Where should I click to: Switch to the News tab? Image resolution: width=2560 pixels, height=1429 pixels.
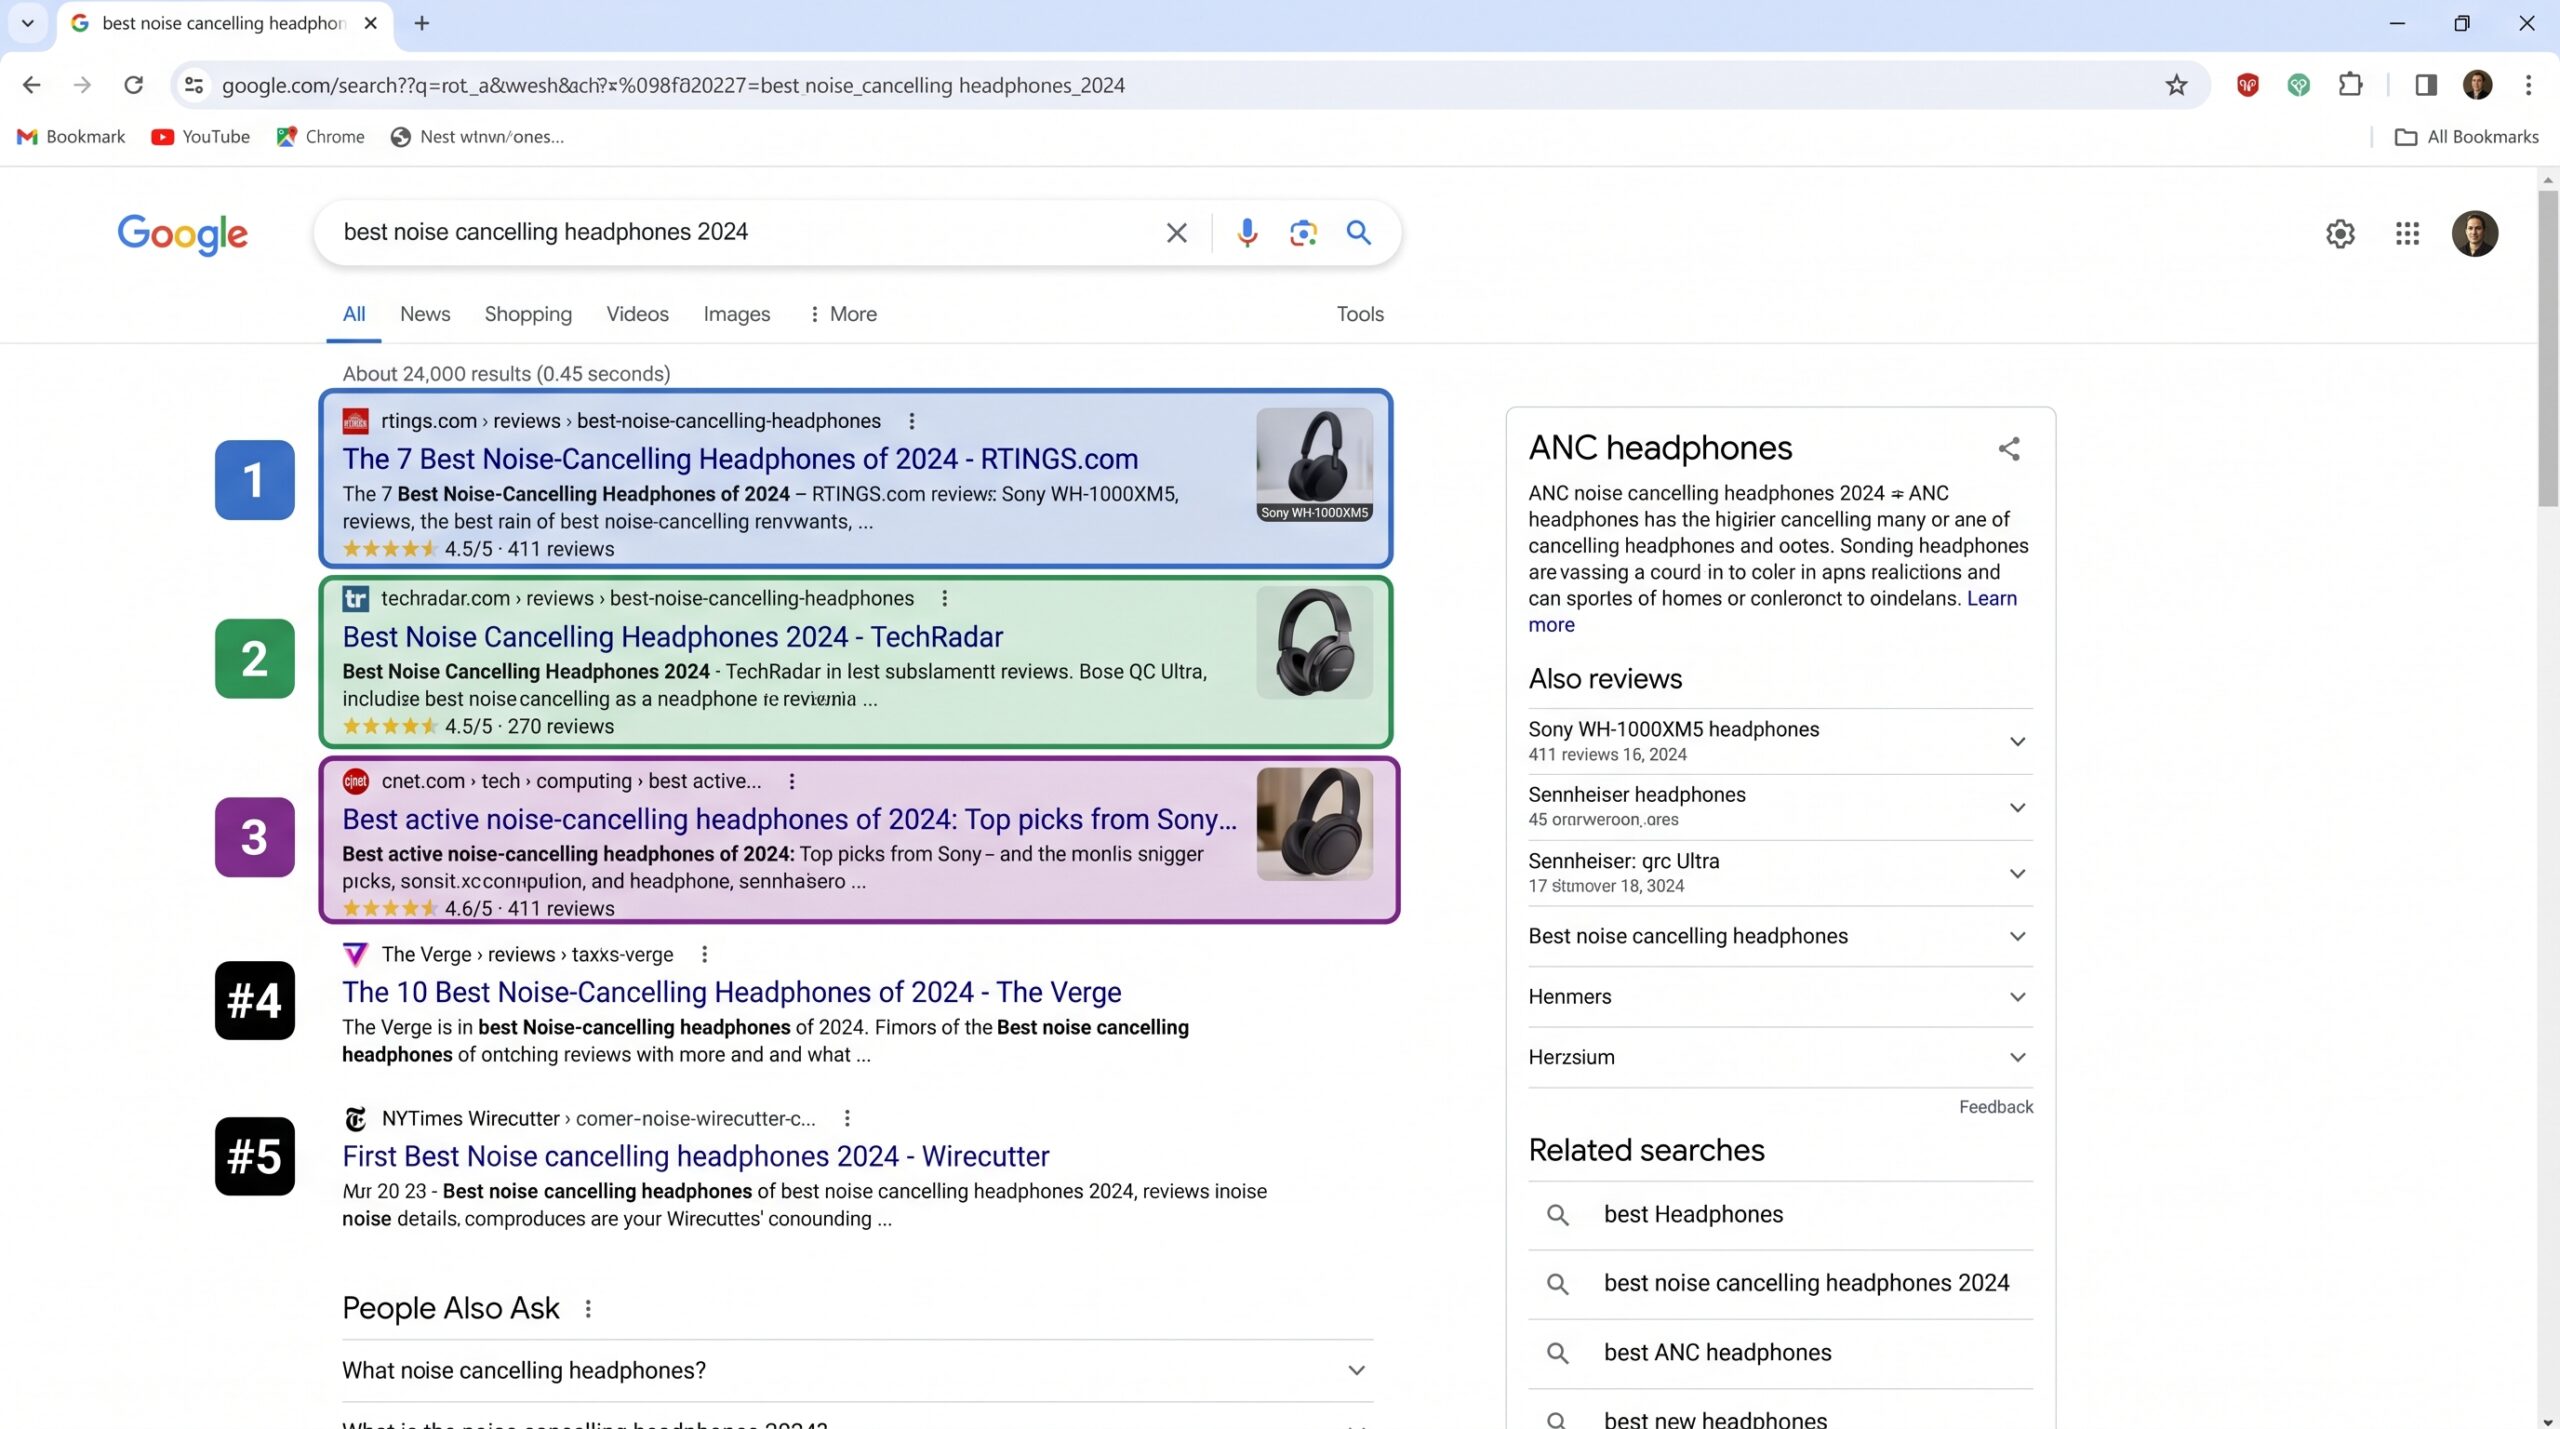425,314
